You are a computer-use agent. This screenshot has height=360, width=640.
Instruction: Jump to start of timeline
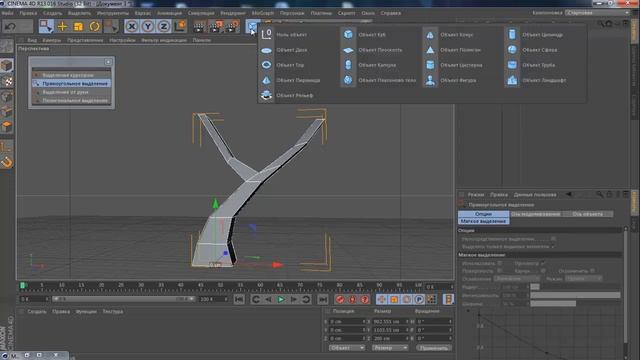pyautogui.click(x=239, y=299)
